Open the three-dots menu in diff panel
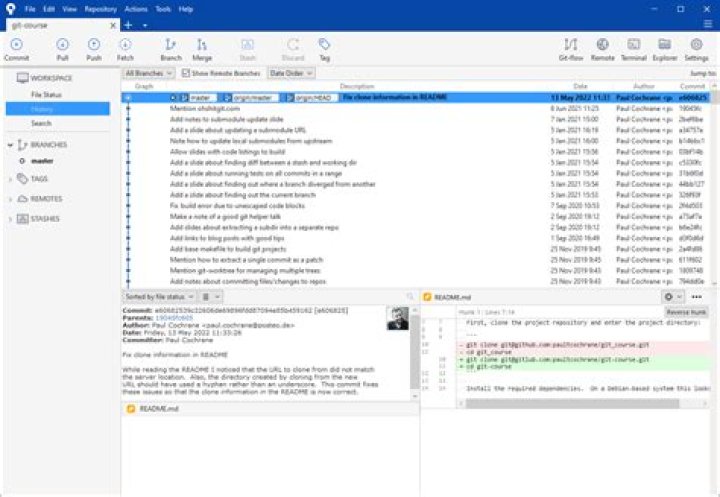720x497 pixels. tap(697, 297)
